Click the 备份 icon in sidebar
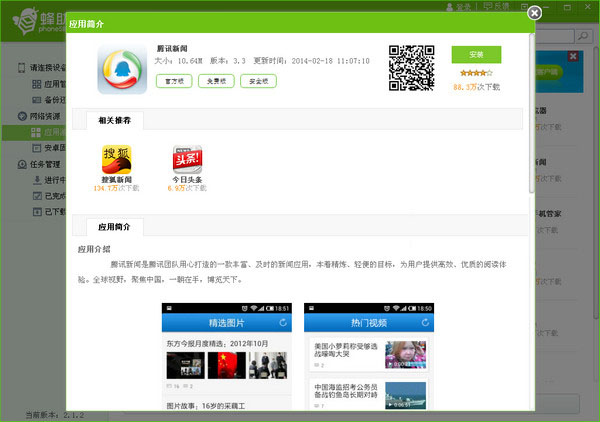The image size is (600, 422). [36, 100]
